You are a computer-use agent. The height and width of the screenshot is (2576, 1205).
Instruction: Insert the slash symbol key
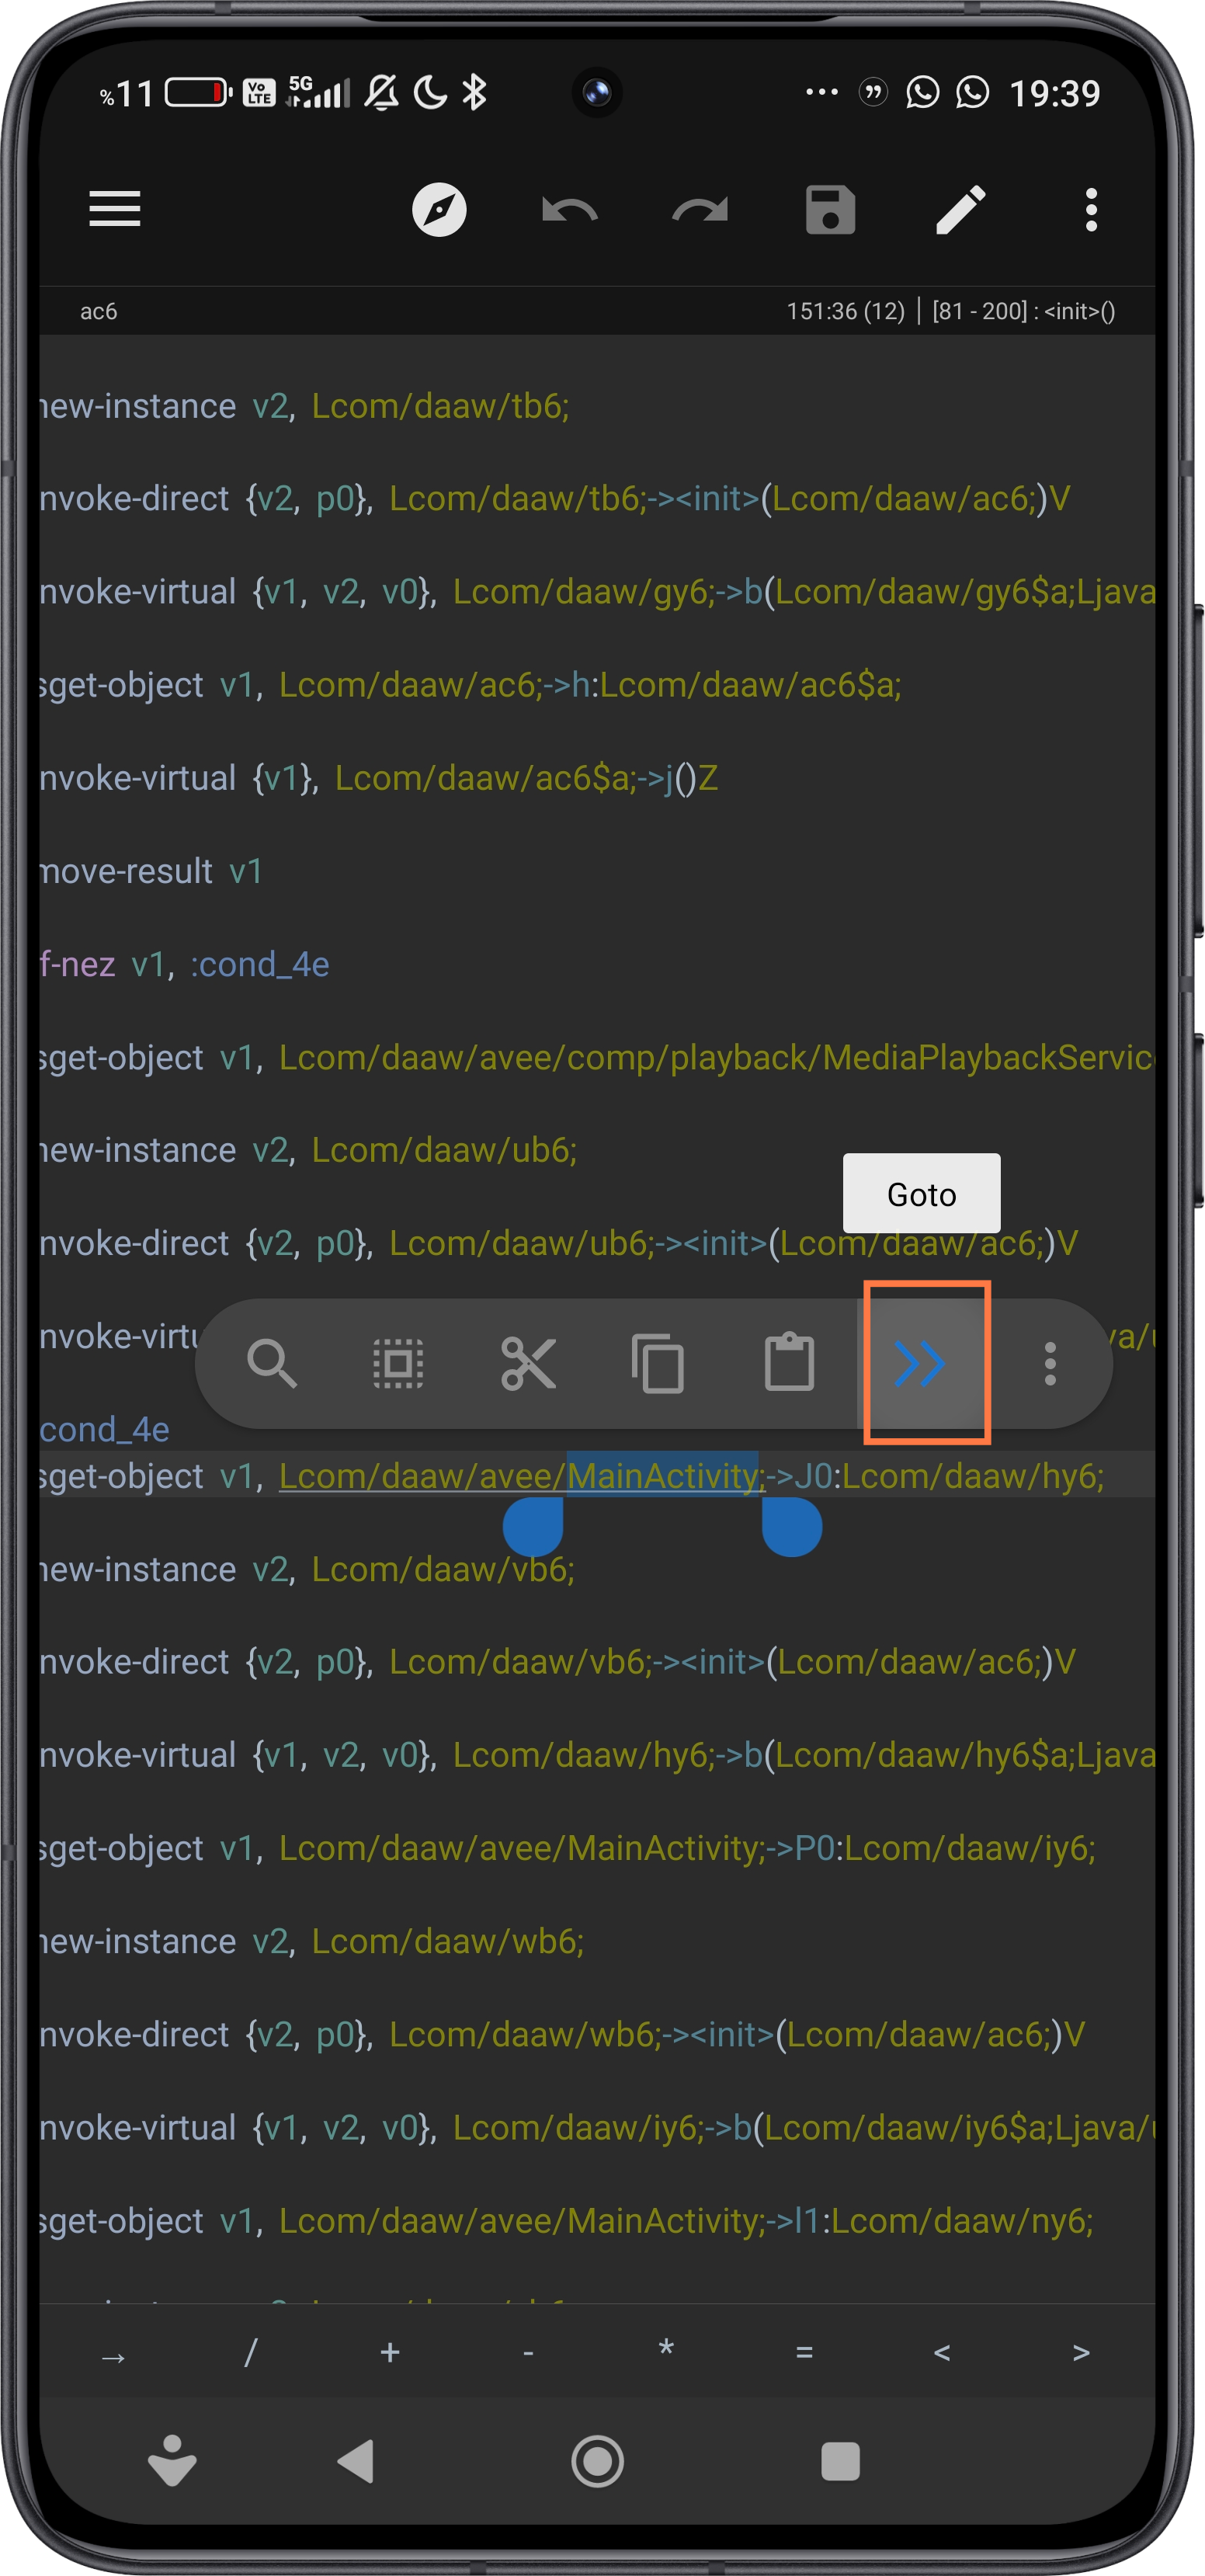pyautogui.click(x=251, y=2352)
